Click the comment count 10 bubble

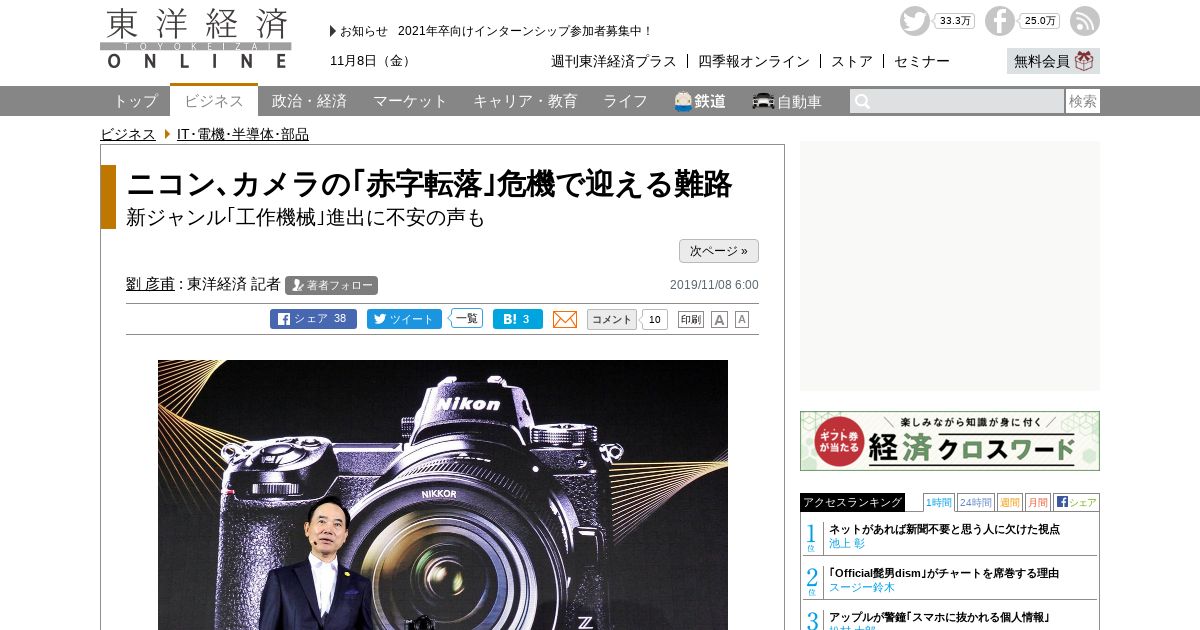(x=654, y=320)
